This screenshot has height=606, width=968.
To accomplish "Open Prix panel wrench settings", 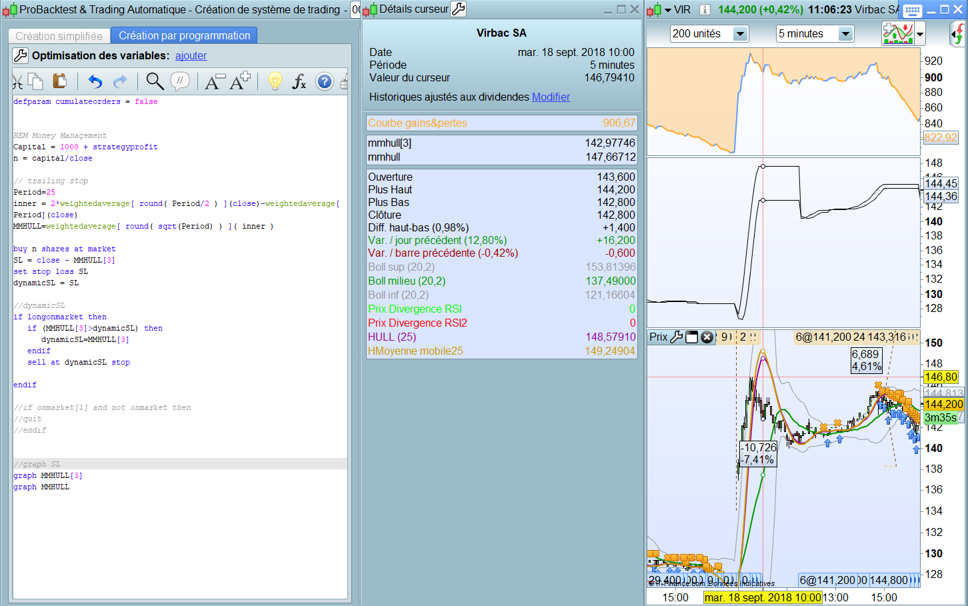I will [x=677, y=337].
